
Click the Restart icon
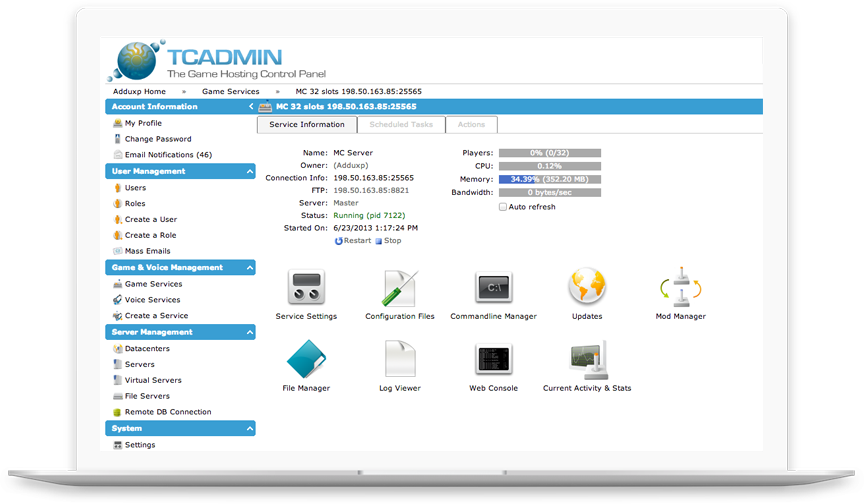click(x=338, y=241)
